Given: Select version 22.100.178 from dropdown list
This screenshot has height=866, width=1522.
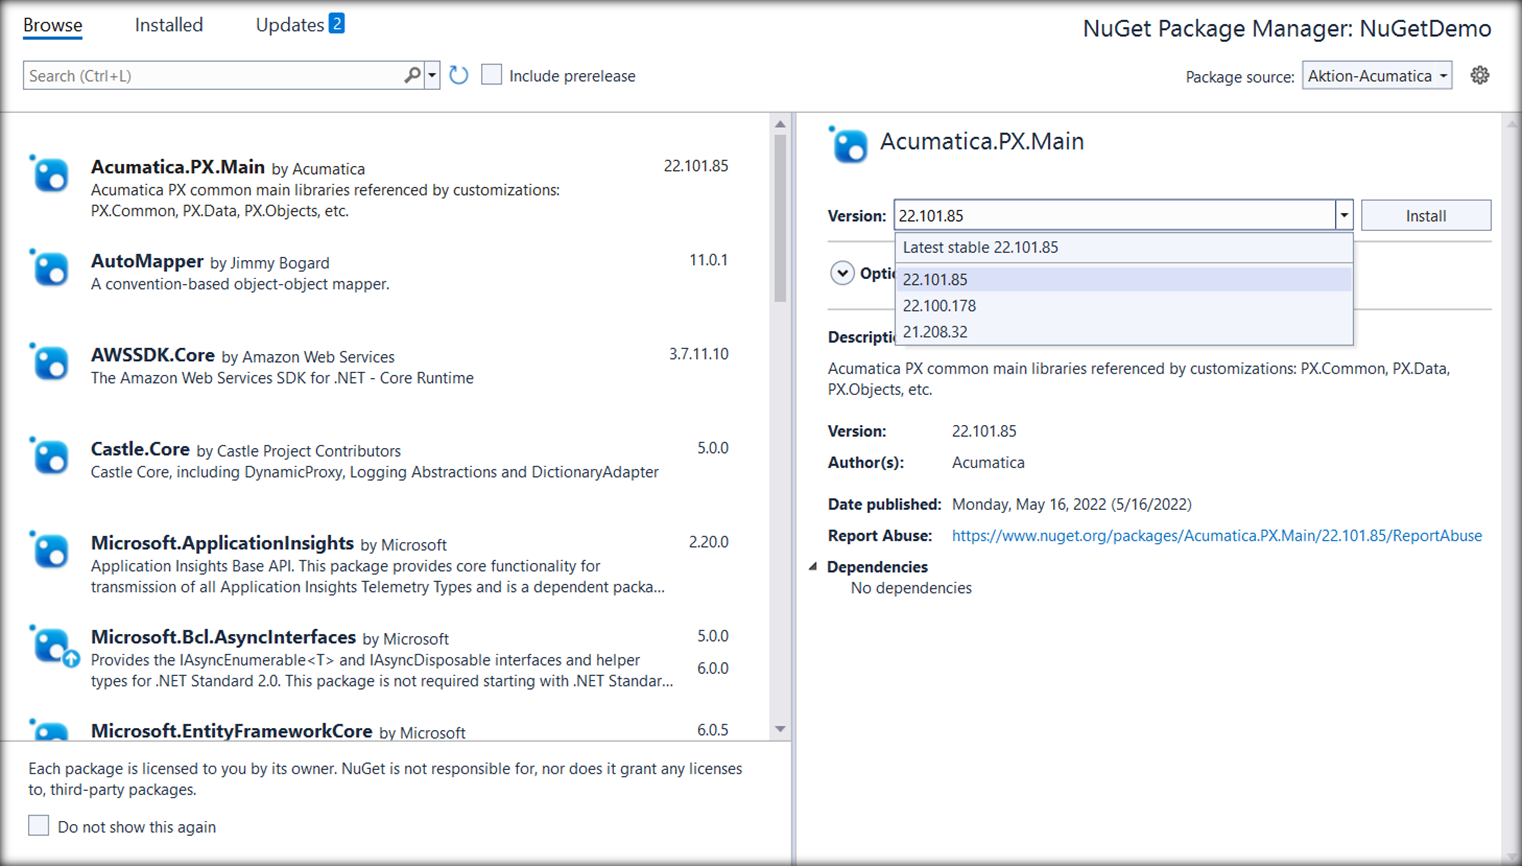Looking at the screenshot, I should [1124, 305].
